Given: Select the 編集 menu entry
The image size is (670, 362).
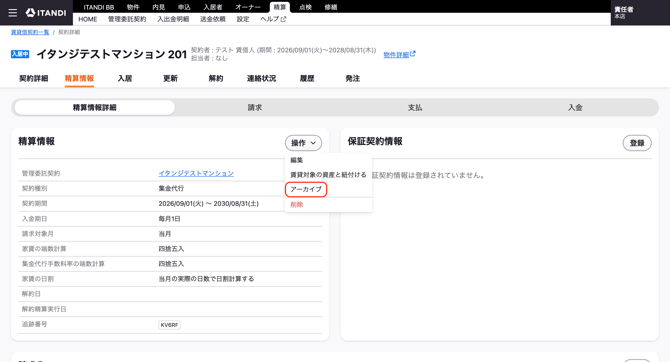Looking at the screenshot, I should pyautogui.click(x=297, y=160).
